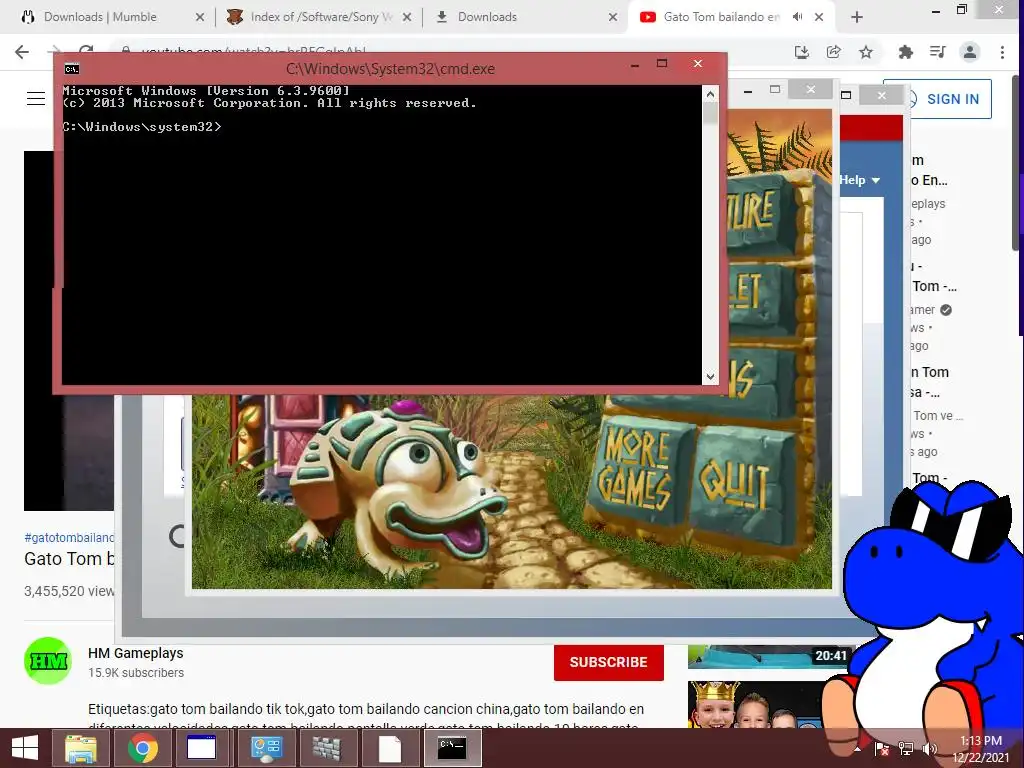Open media controls icon in Chrome

937,52
